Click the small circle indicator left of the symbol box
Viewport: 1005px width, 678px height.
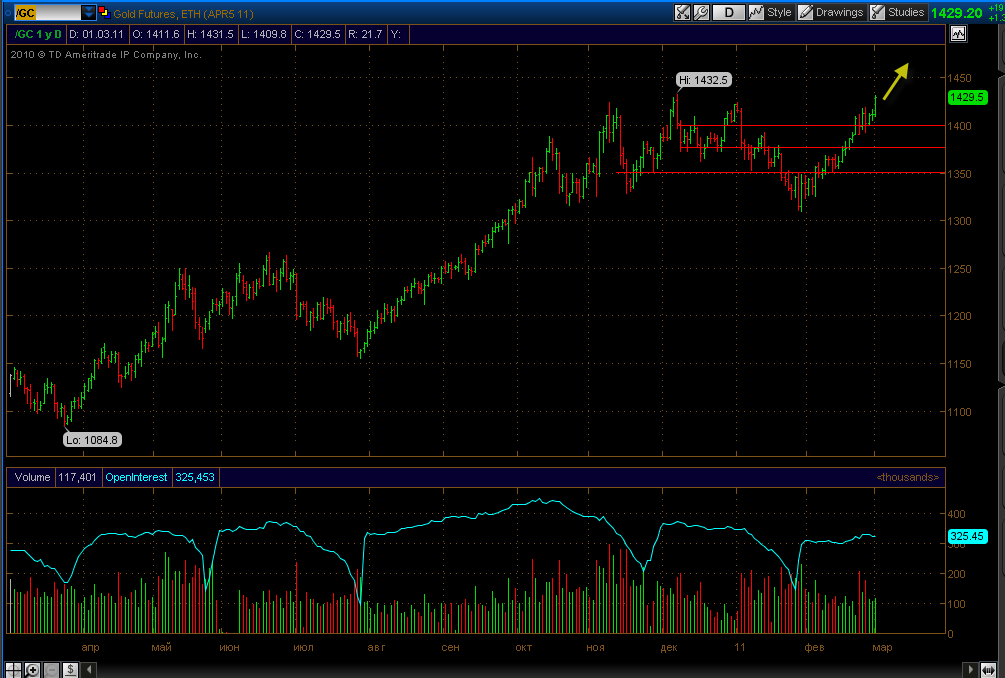coord(8,13)
